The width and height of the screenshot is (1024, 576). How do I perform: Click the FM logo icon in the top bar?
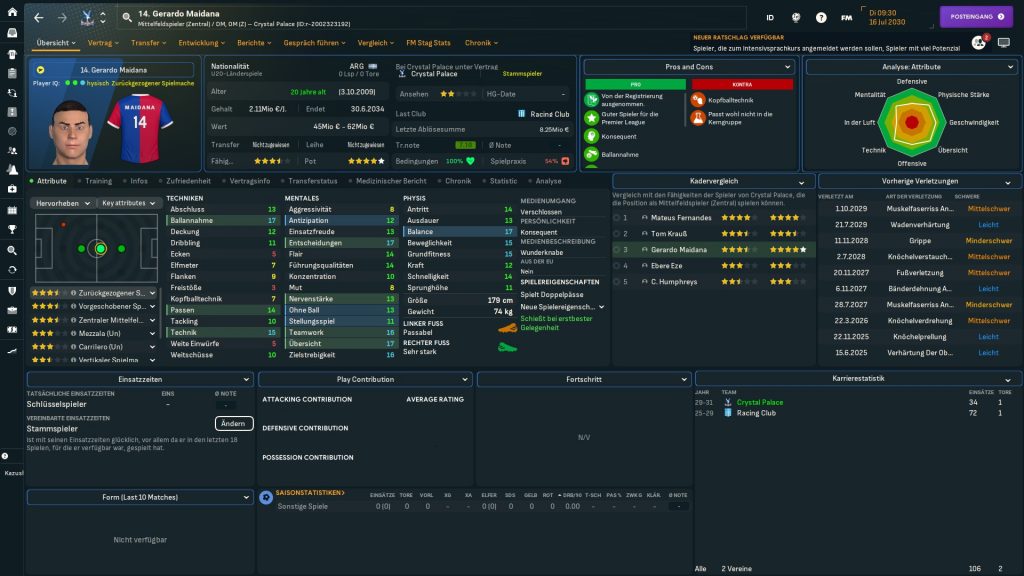click(847, 18)
